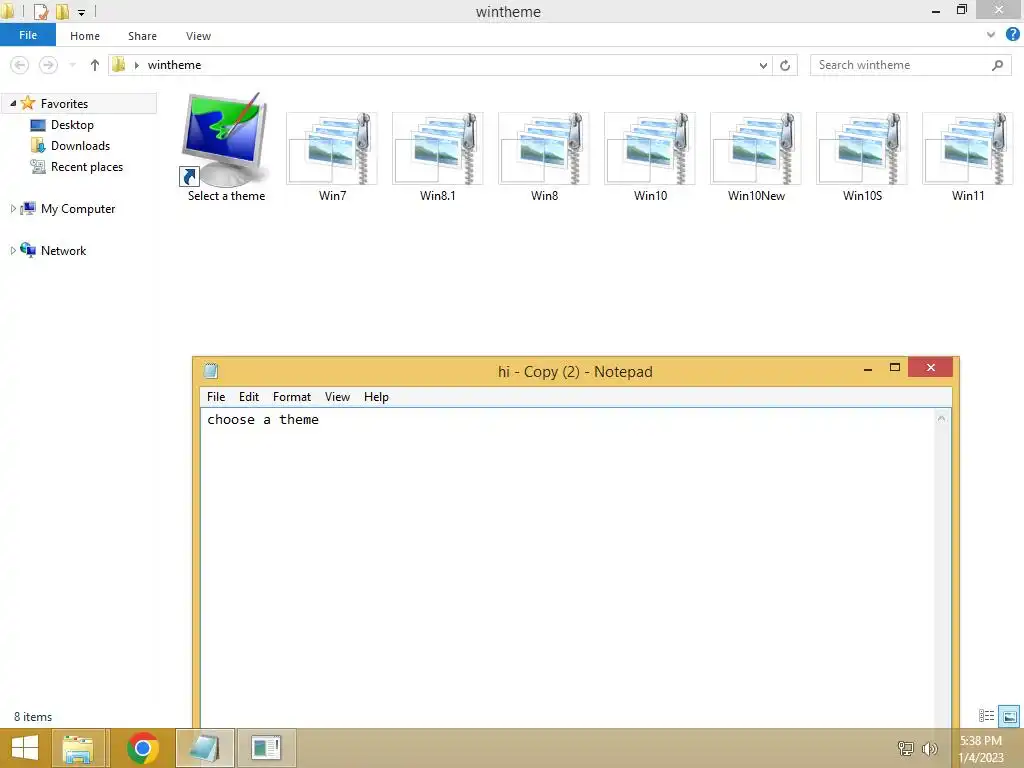Launch Chrome from the taskbar

143,748
